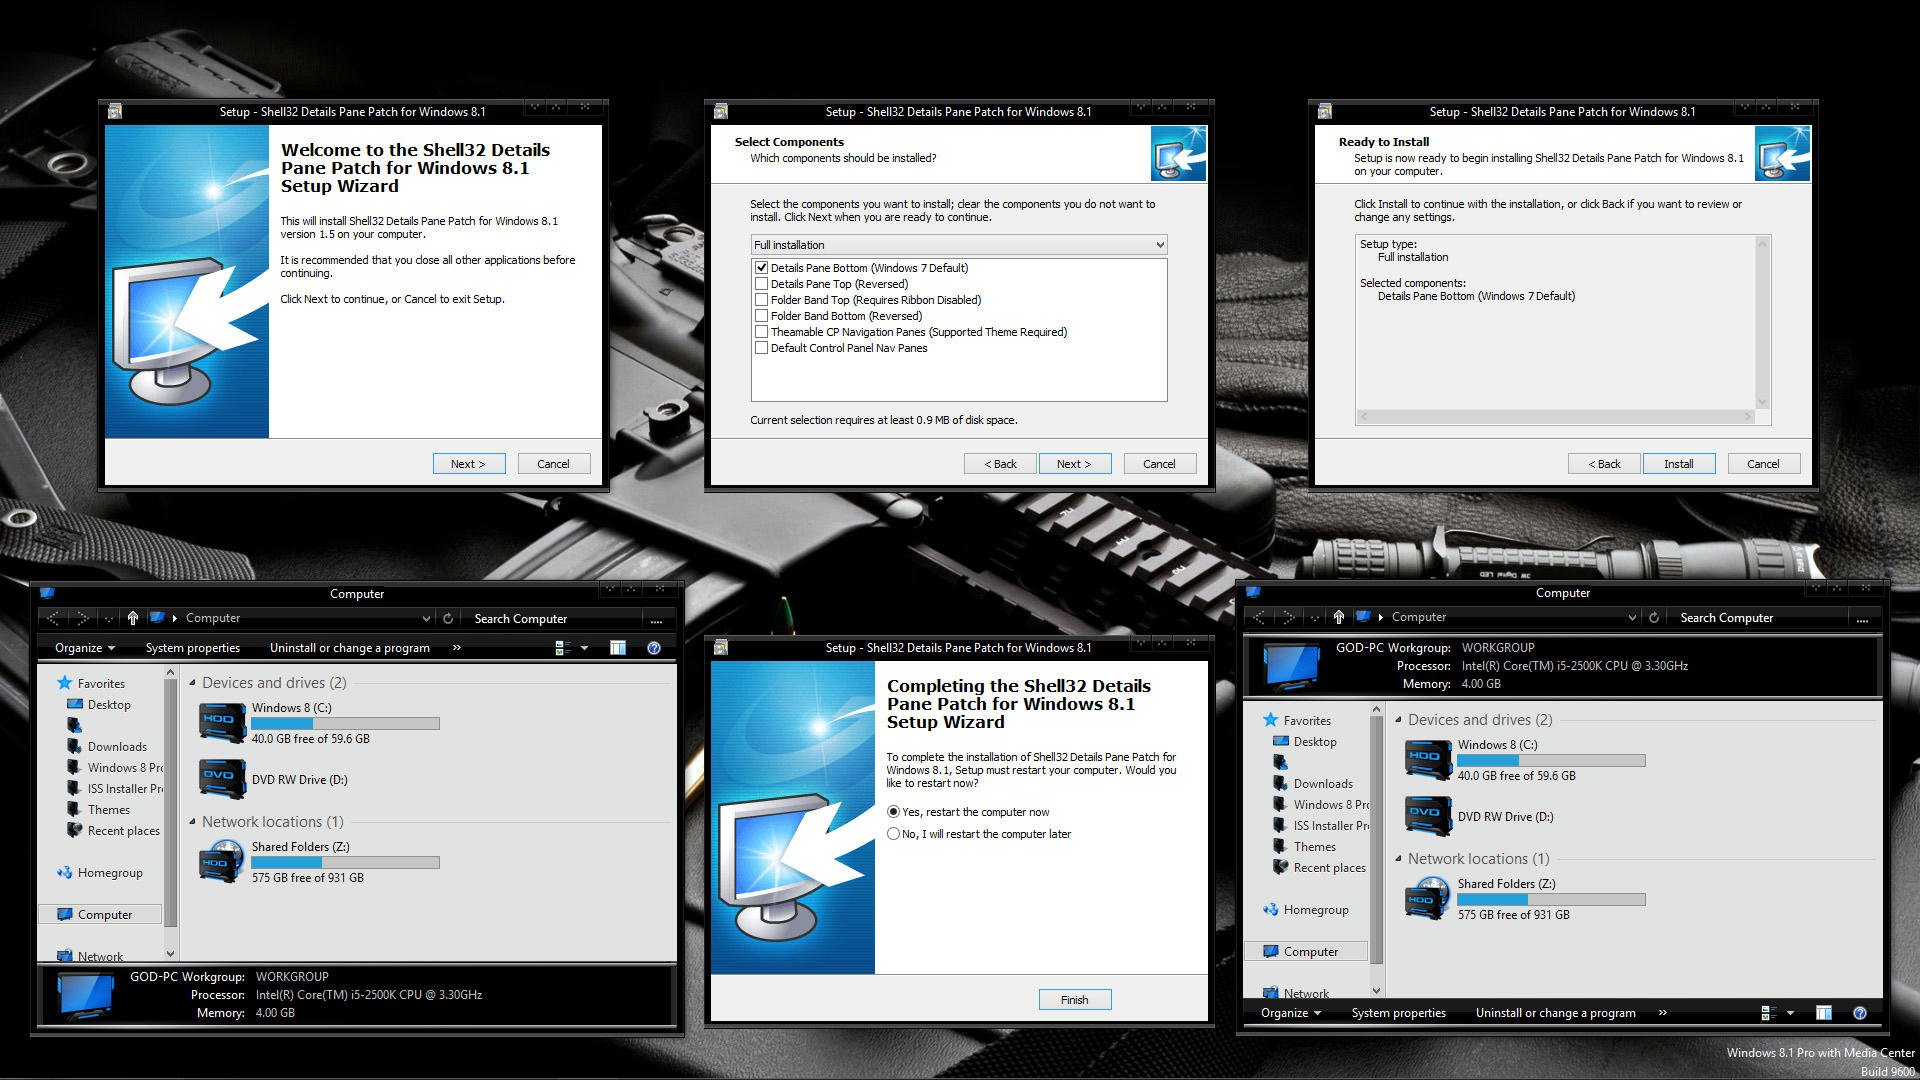Toggle preview pane icon in right Computer window
Image resolution: width=1920 pixels, height=1080 pixels.
tap(1823, 1013)
